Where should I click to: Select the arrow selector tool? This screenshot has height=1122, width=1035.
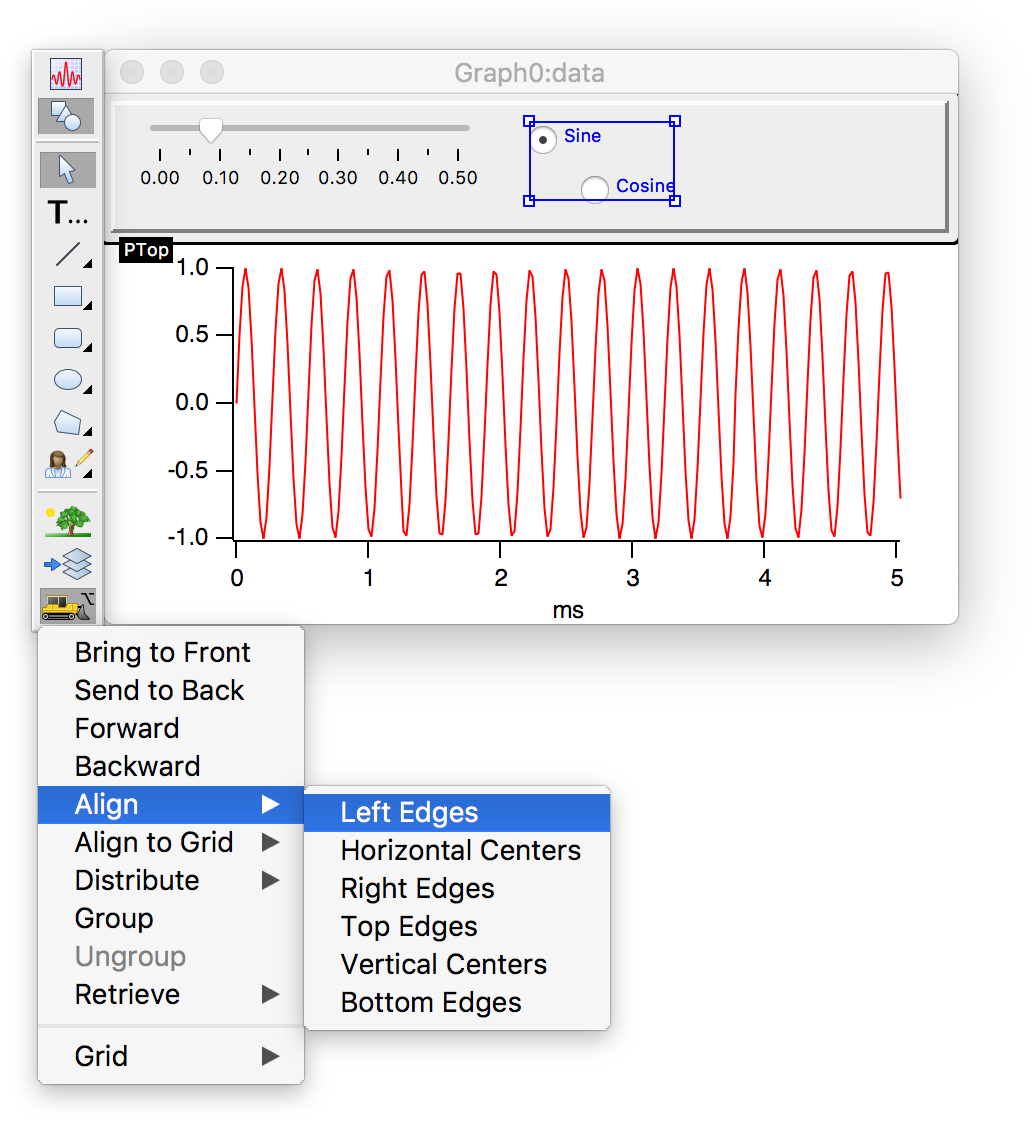tap(67, 169)
